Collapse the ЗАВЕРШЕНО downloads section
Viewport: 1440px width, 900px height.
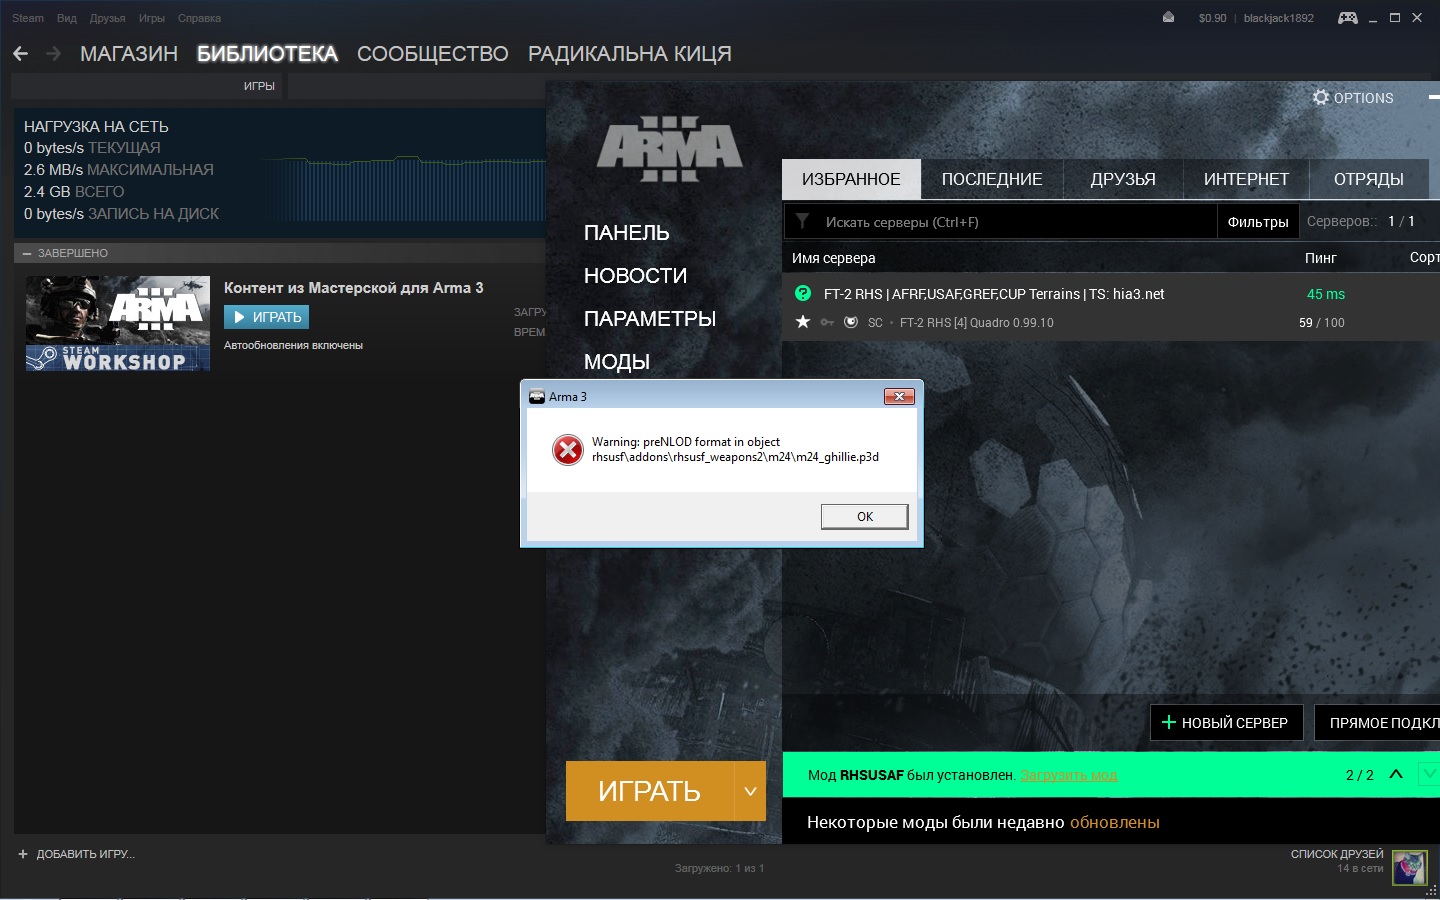(27, 253)
